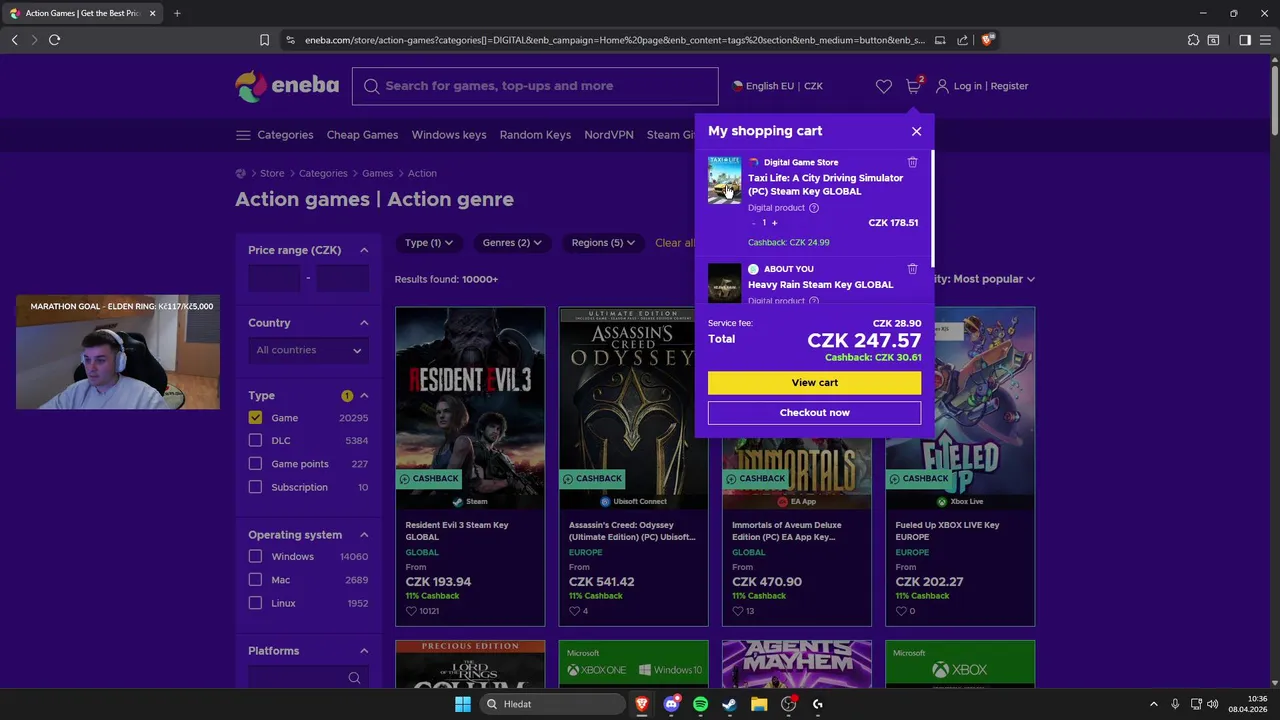Click the Search for games input field
Viewport: 1280px width, 720px height.
pyautogui.click(x=535, y=86)
